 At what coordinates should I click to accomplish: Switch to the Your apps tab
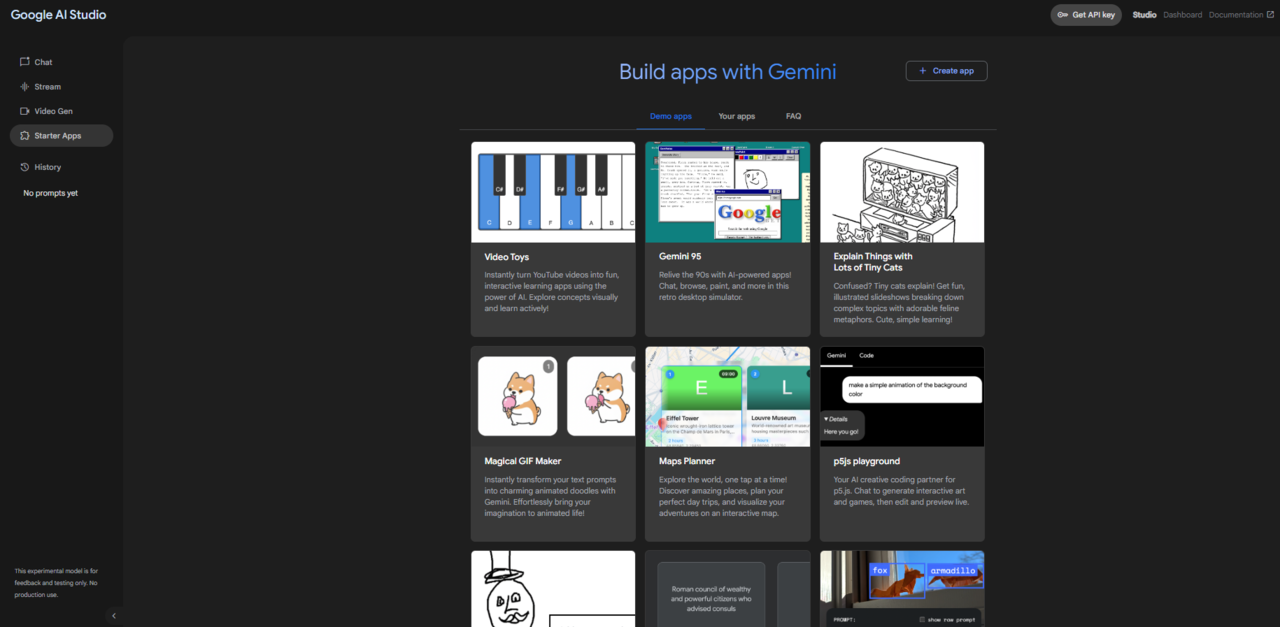click(737, 117)
